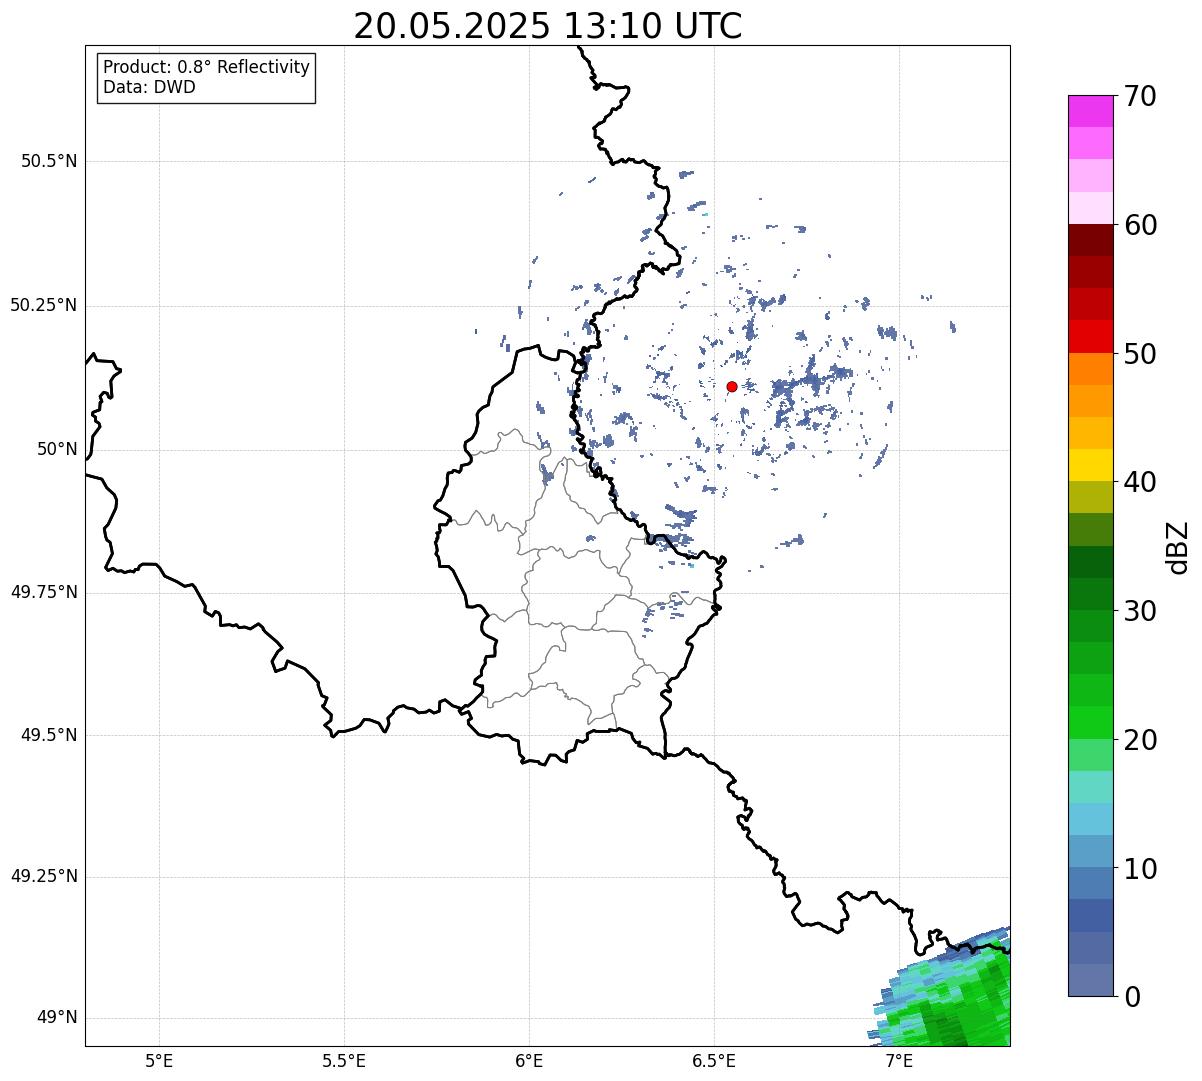Click the colorbar tick label 30
The width and height of the screenshot is (1202, 1081).
1140,611
